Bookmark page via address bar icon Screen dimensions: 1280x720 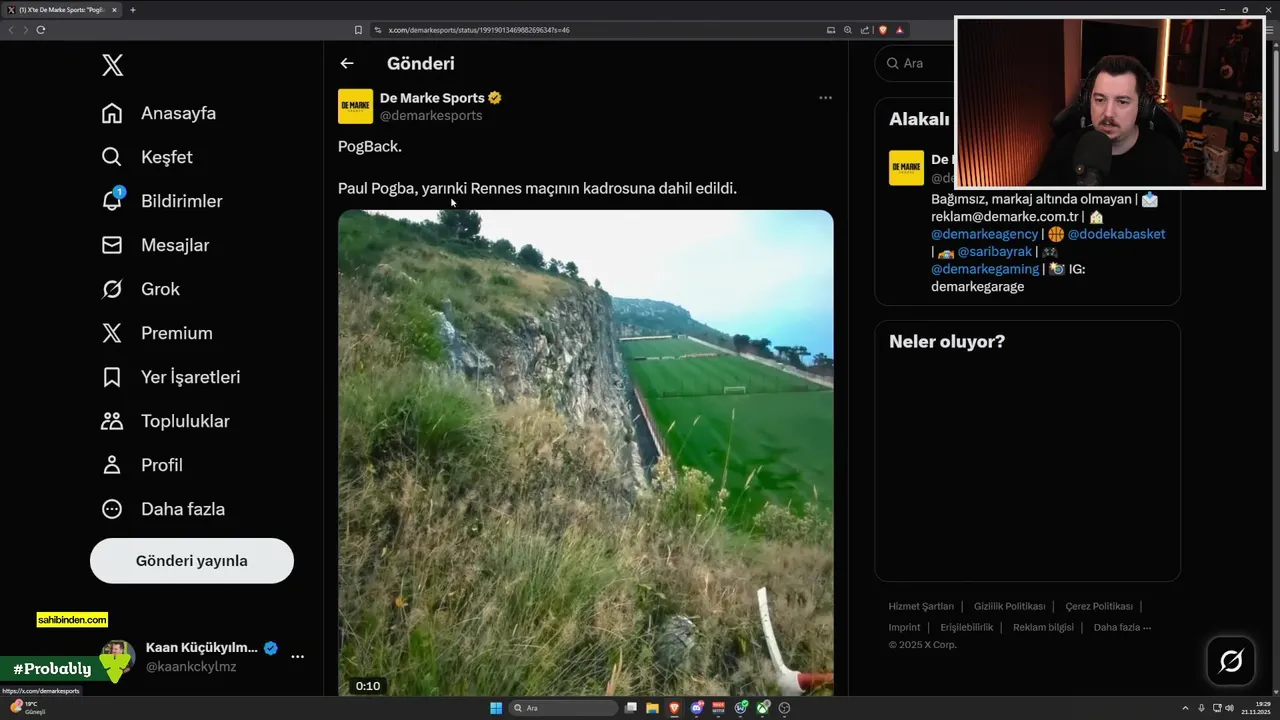coord(358,30)
